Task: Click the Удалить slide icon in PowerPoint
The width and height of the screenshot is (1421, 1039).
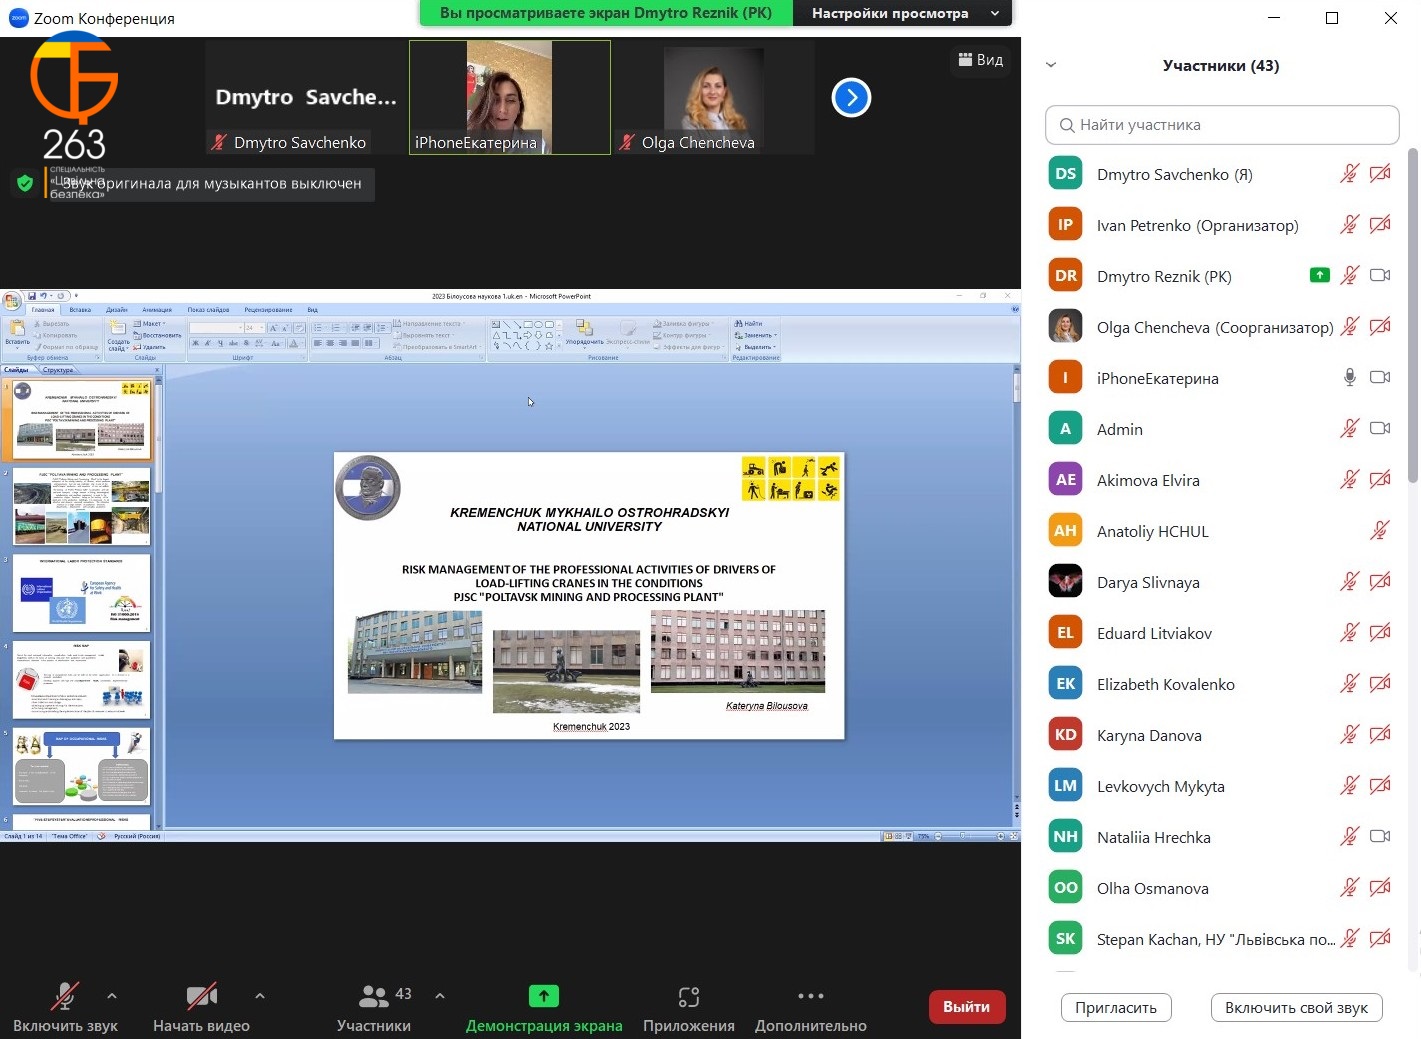Action: coord(138,347)
